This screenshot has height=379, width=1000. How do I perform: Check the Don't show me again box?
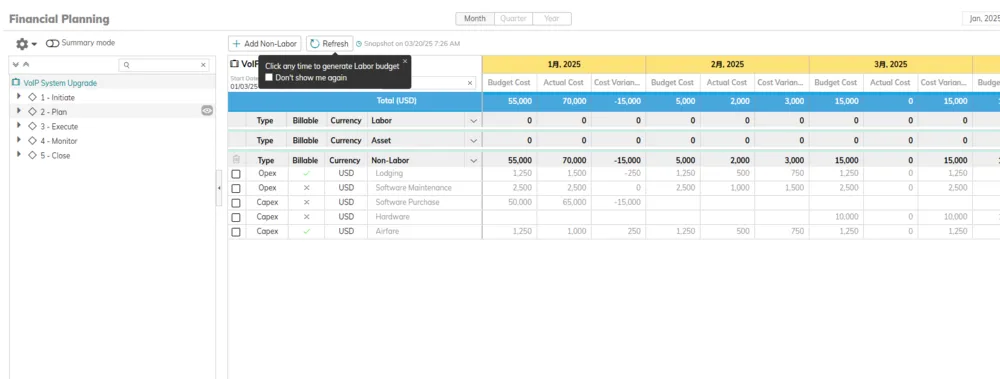268,77
